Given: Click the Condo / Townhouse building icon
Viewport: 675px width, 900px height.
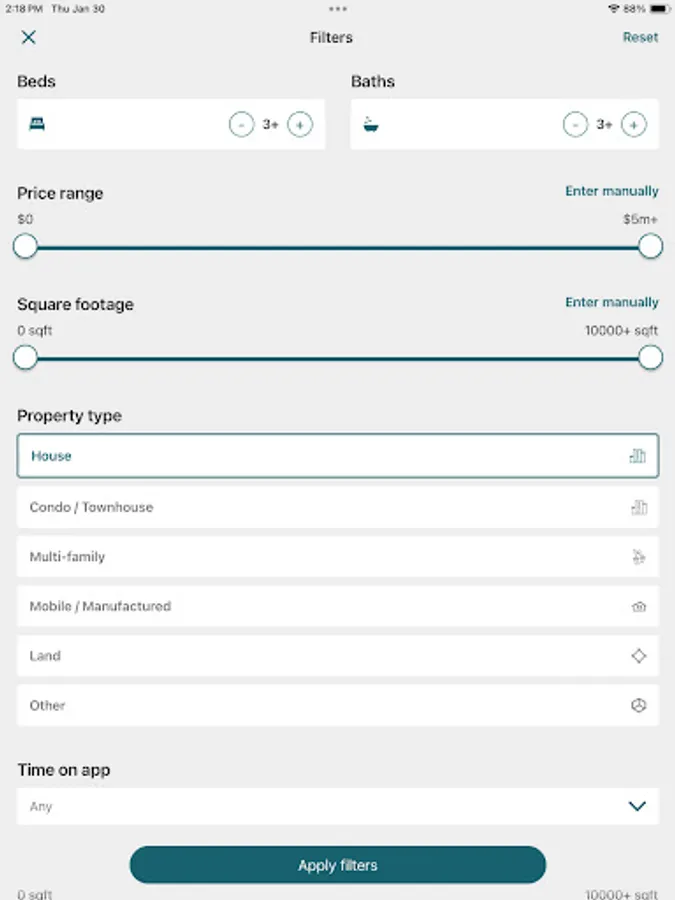Looking at the screenshot, I should pos(640,507).
